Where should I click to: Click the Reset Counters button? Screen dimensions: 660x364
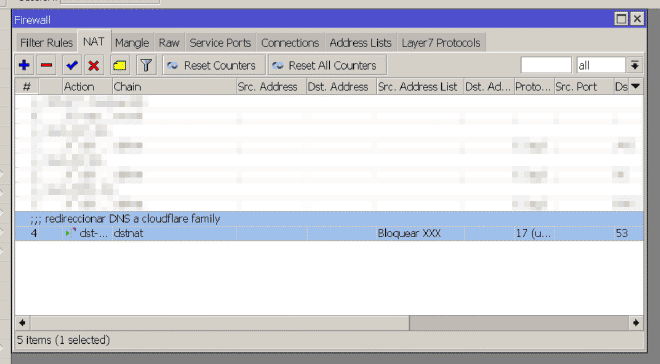[214, 65]
